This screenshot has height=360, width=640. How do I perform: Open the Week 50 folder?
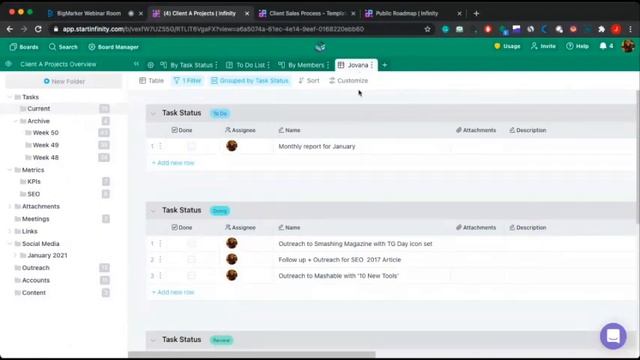tap(45, 133)
